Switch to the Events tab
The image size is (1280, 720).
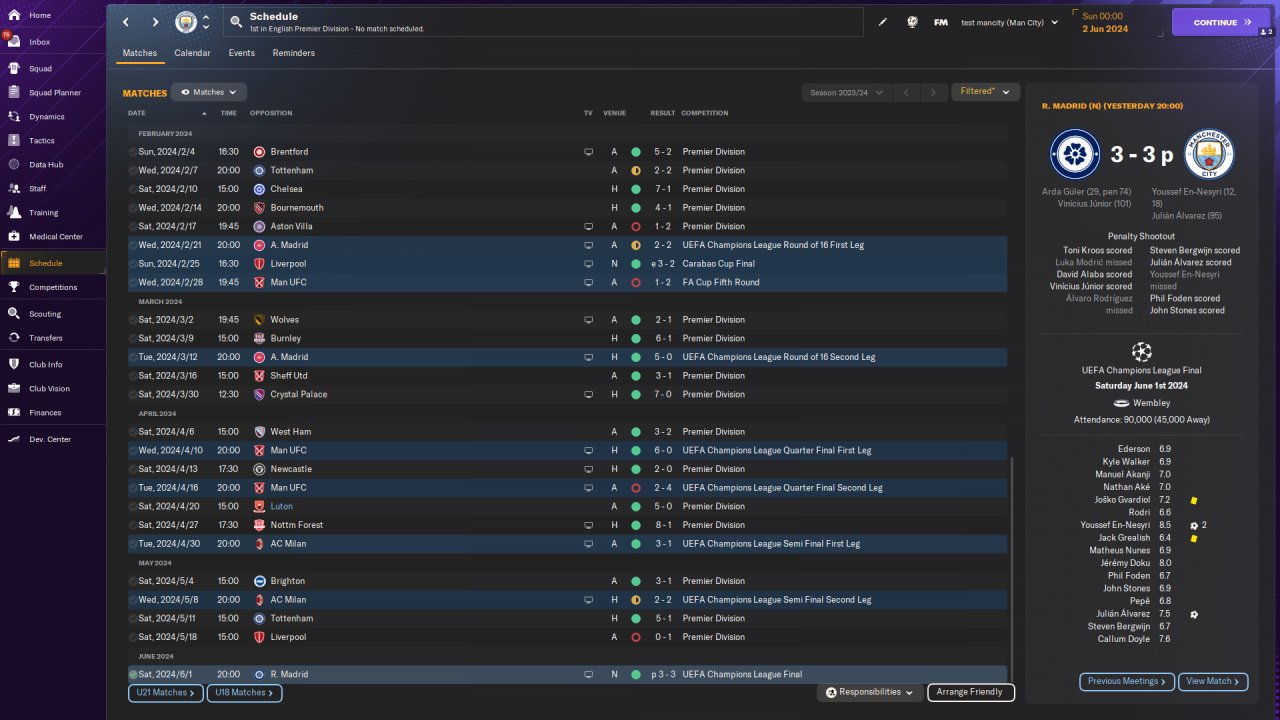(241, 53)
